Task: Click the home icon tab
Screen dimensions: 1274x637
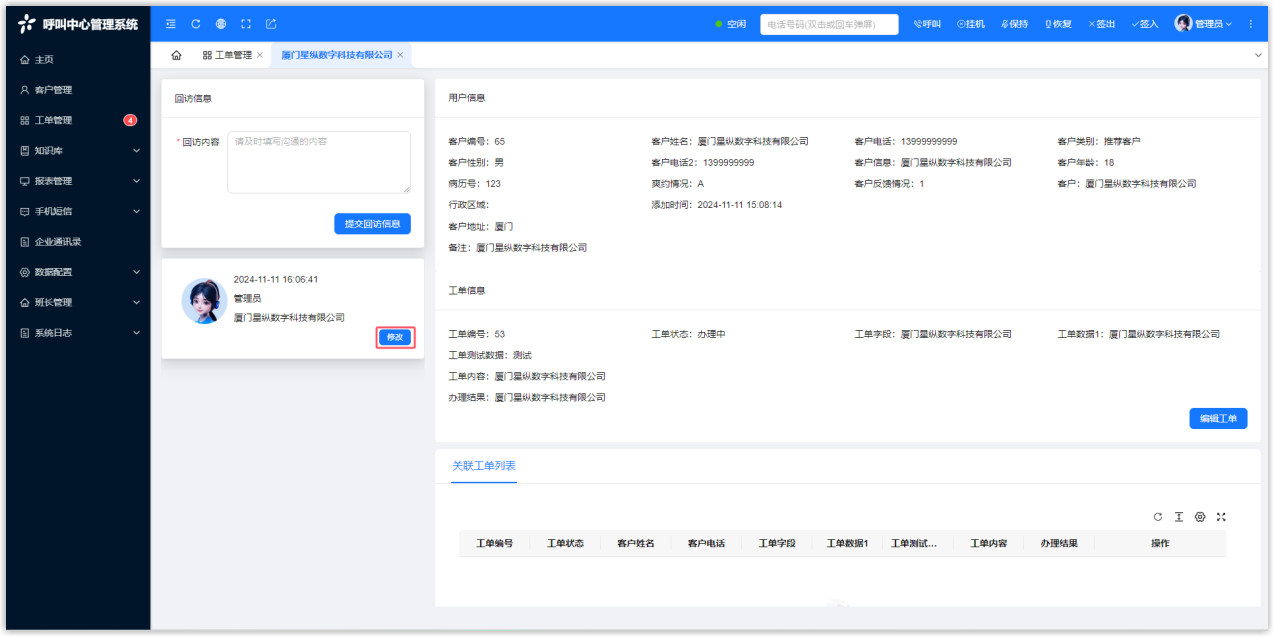Action: click(177, 55)
